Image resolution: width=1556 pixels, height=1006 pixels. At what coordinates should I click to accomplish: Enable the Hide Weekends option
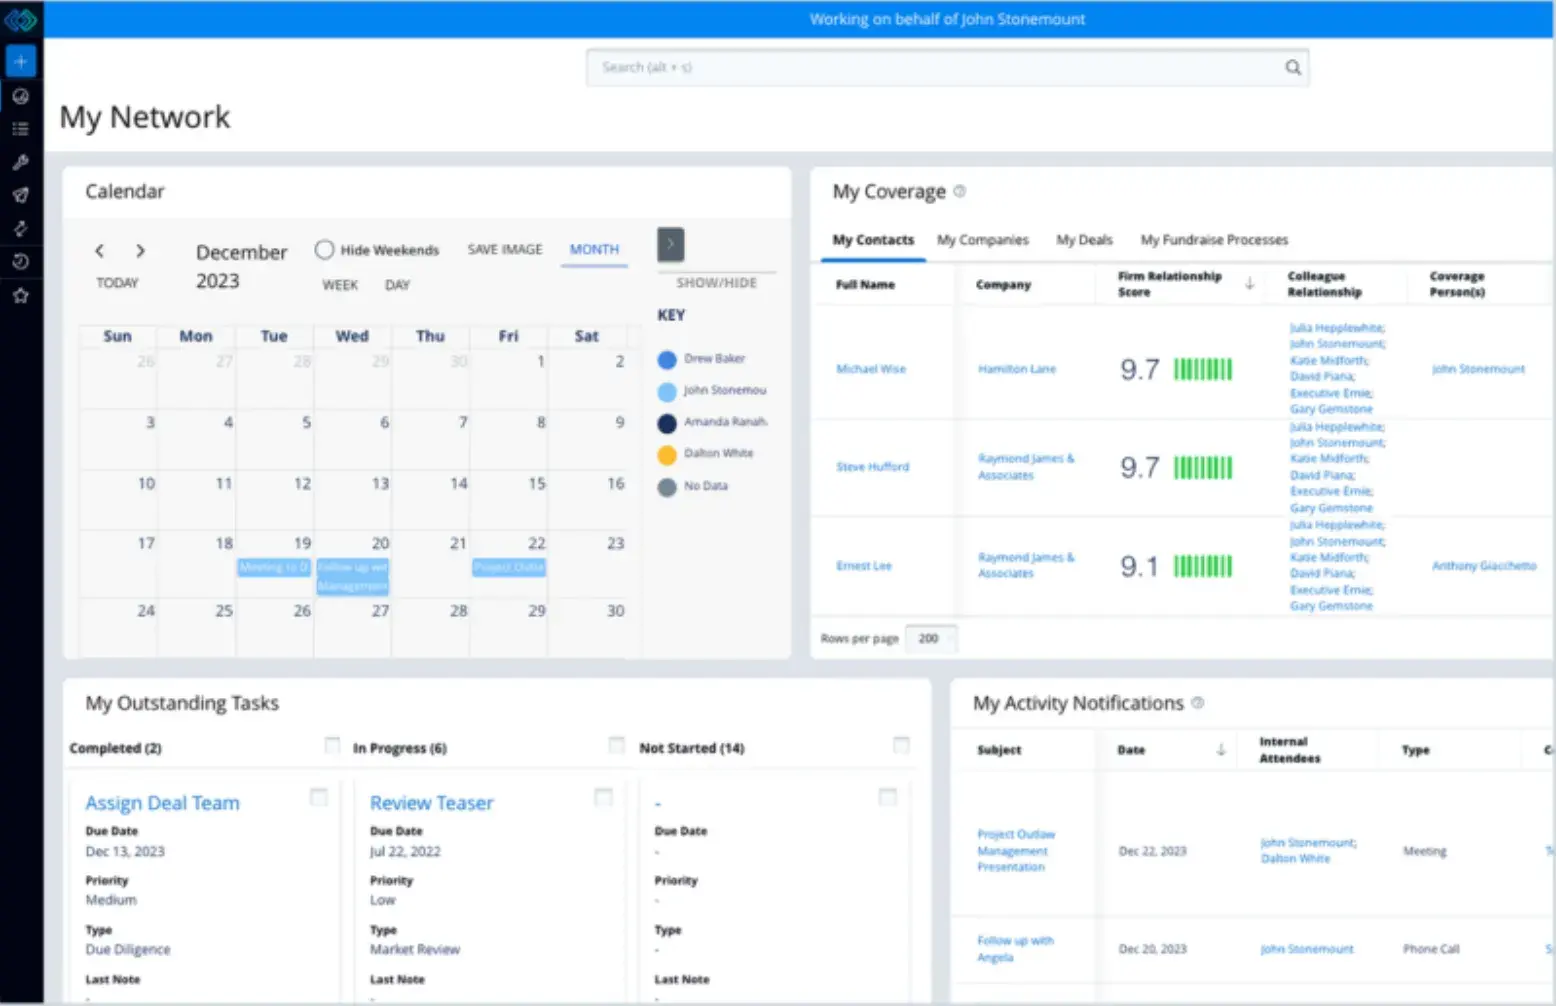pyautogui.click(x=325, y=249)
